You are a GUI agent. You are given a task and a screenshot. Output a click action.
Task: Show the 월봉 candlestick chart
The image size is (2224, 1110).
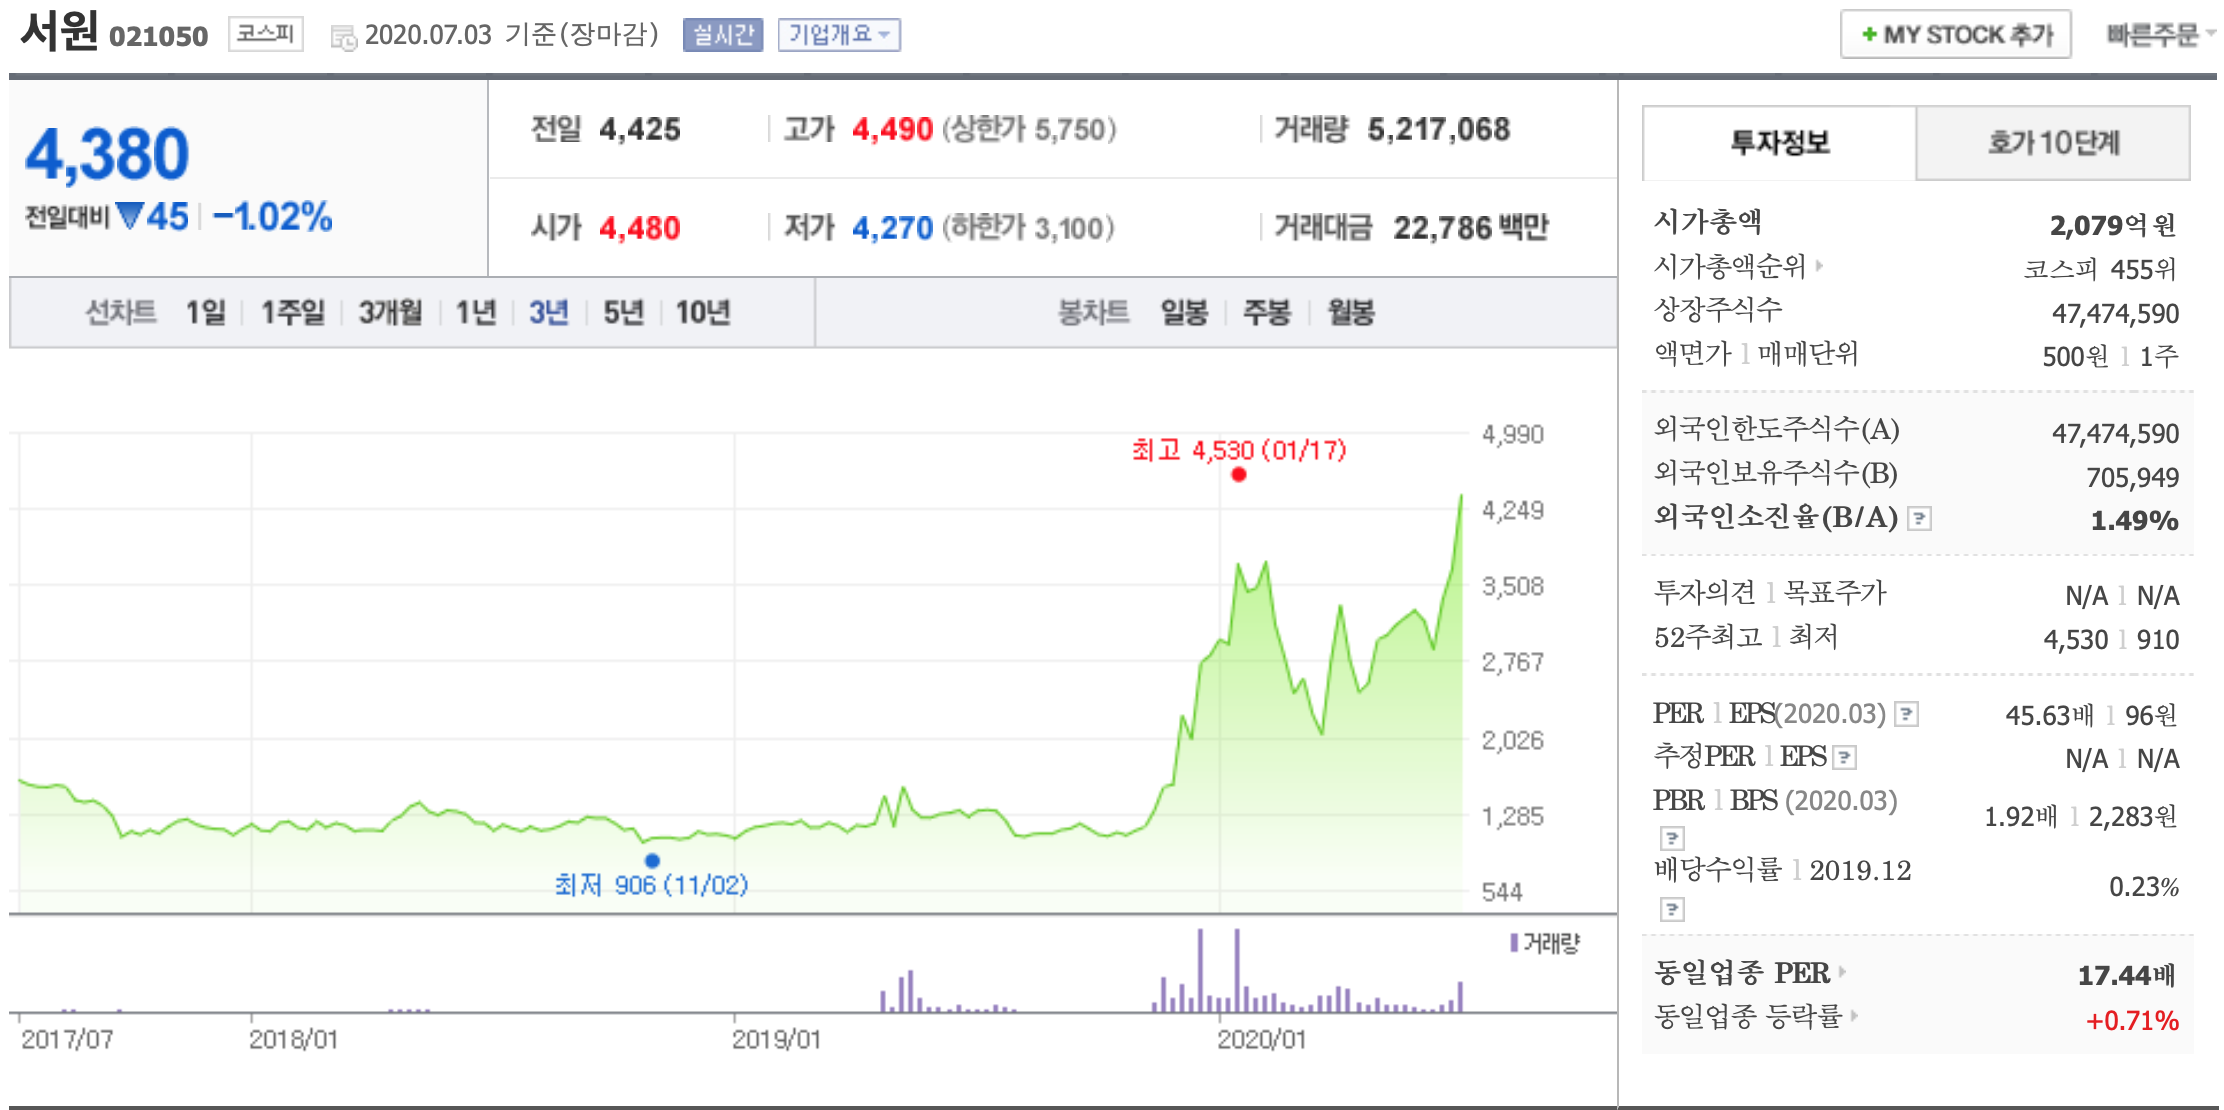1350,312
